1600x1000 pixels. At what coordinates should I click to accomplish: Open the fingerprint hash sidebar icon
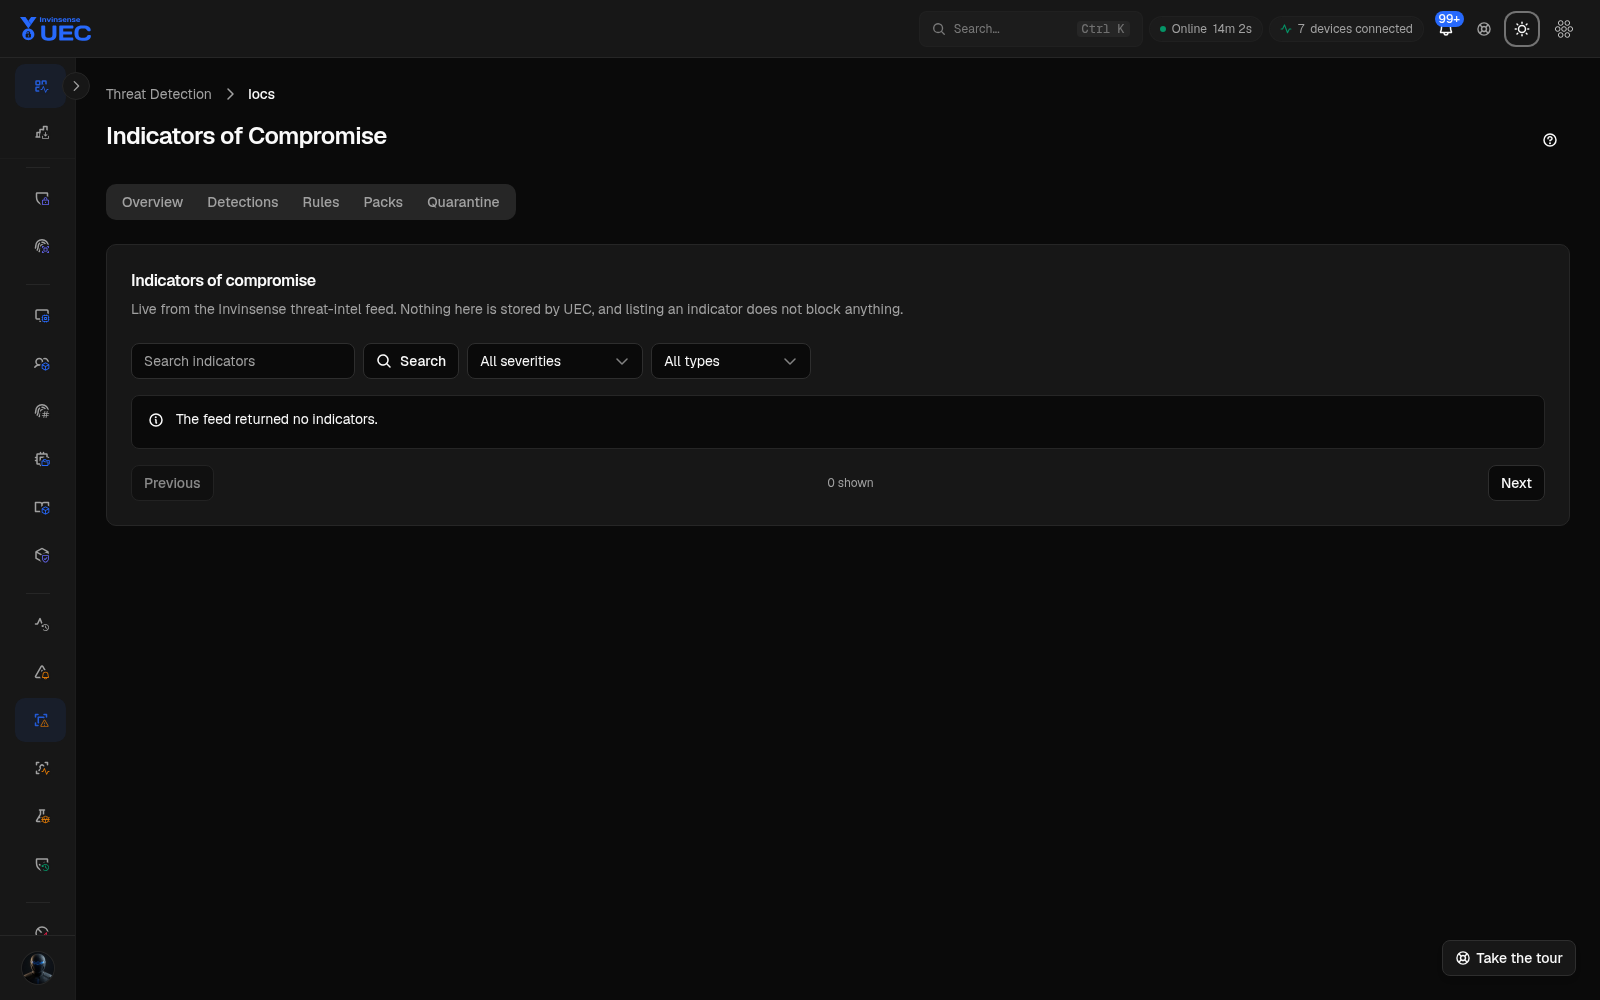[x=41, y=411]
